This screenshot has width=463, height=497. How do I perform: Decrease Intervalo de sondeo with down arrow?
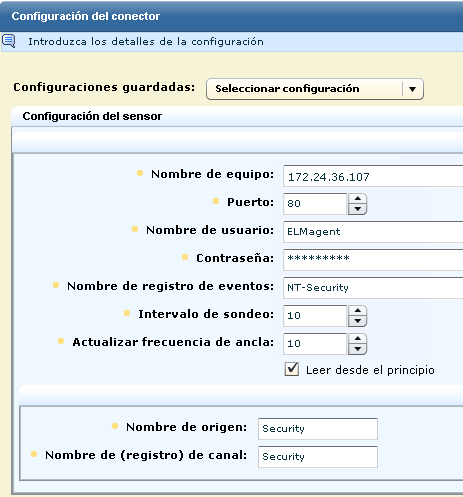pyautogui.click(x=357, y=321)
